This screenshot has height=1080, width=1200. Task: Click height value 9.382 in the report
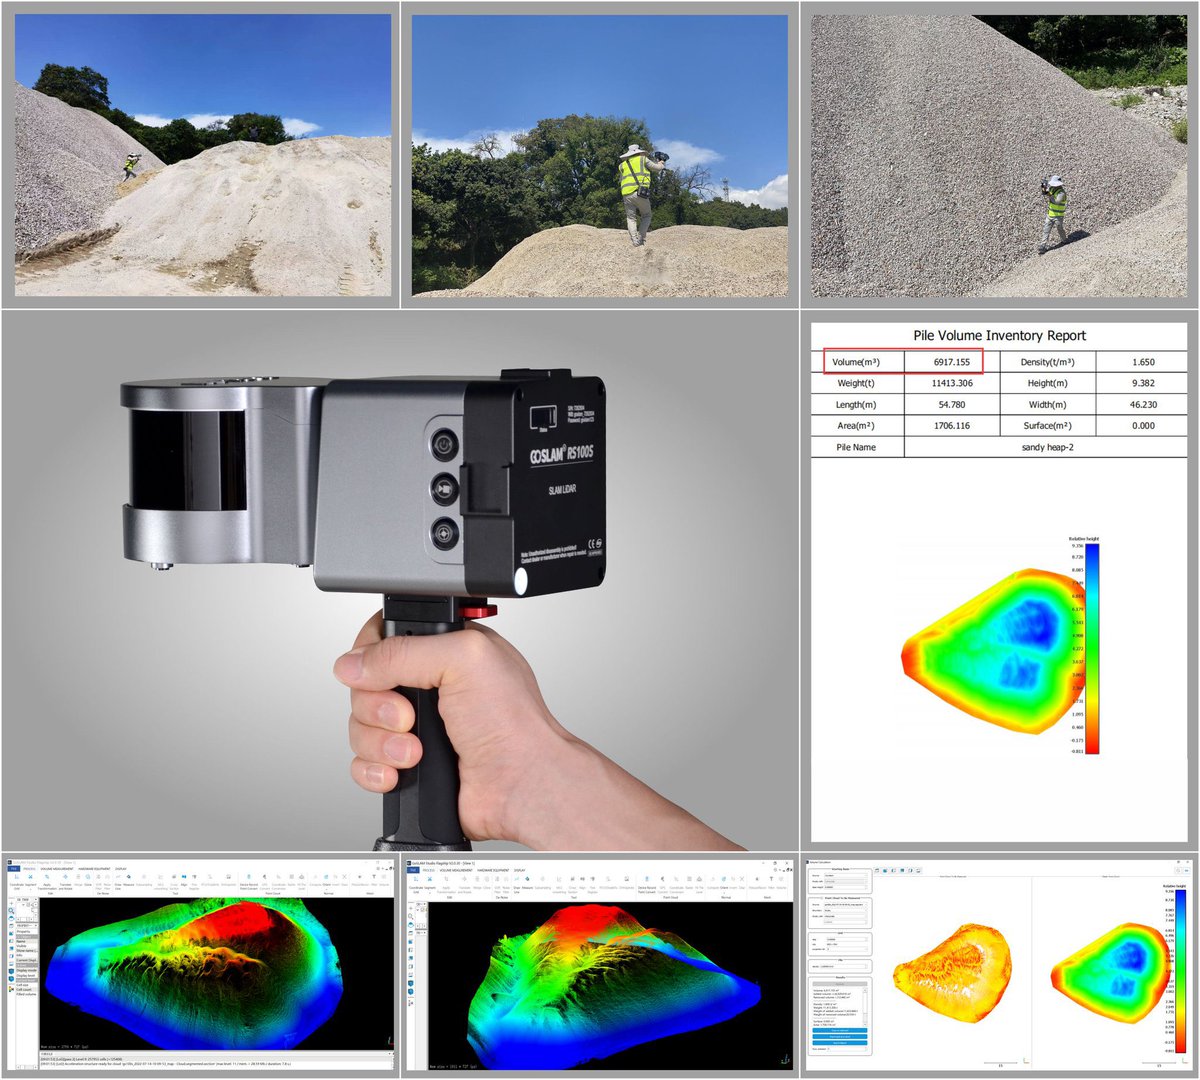(1143, 383)
